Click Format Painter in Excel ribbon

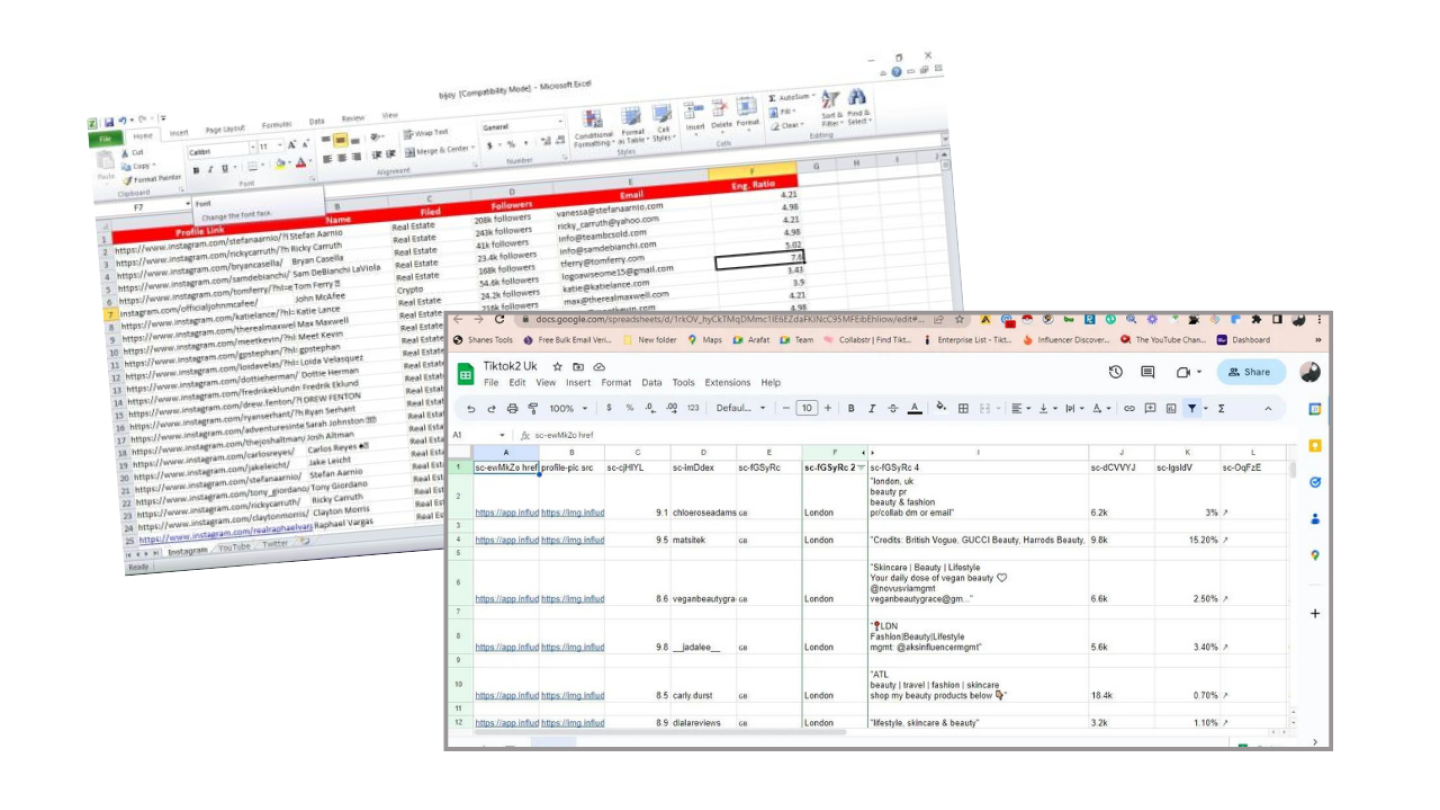point(151,179)
